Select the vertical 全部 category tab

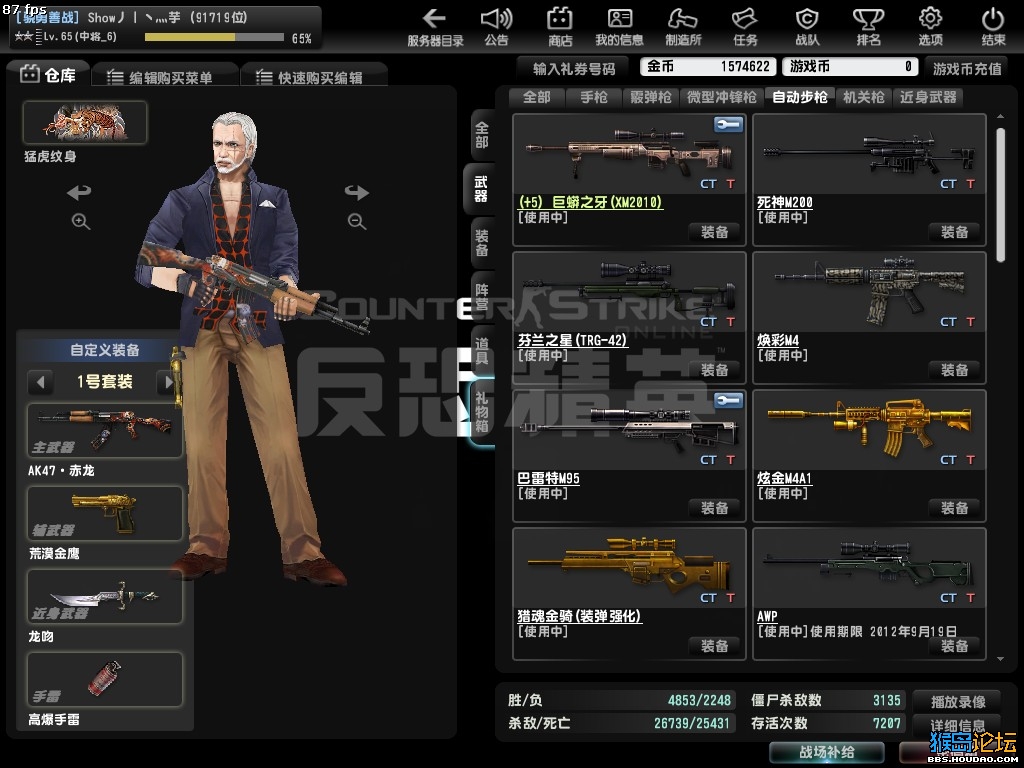point(482,135)
